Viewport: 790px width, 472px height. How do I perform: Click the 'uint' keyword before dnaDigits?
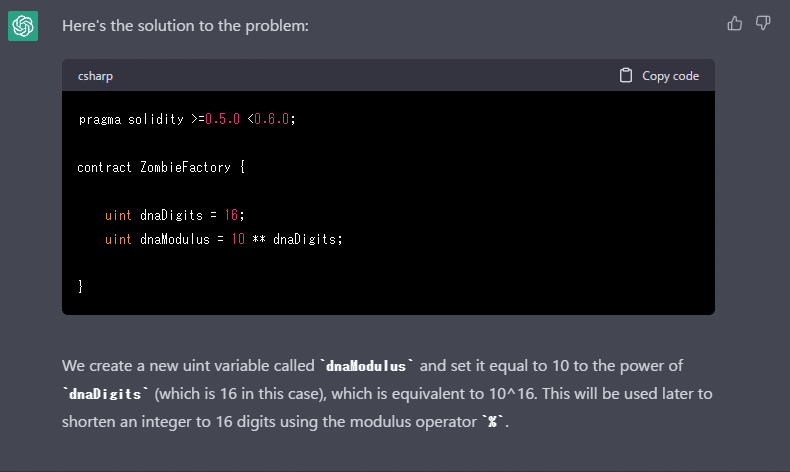[x=118, y=215]
